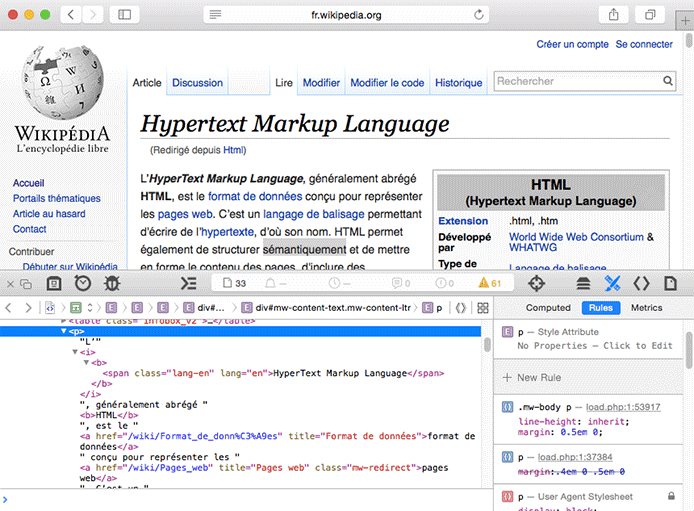Open the Historique tab
The width and height of the screenshot is (694, 511).
click(459, 83)
